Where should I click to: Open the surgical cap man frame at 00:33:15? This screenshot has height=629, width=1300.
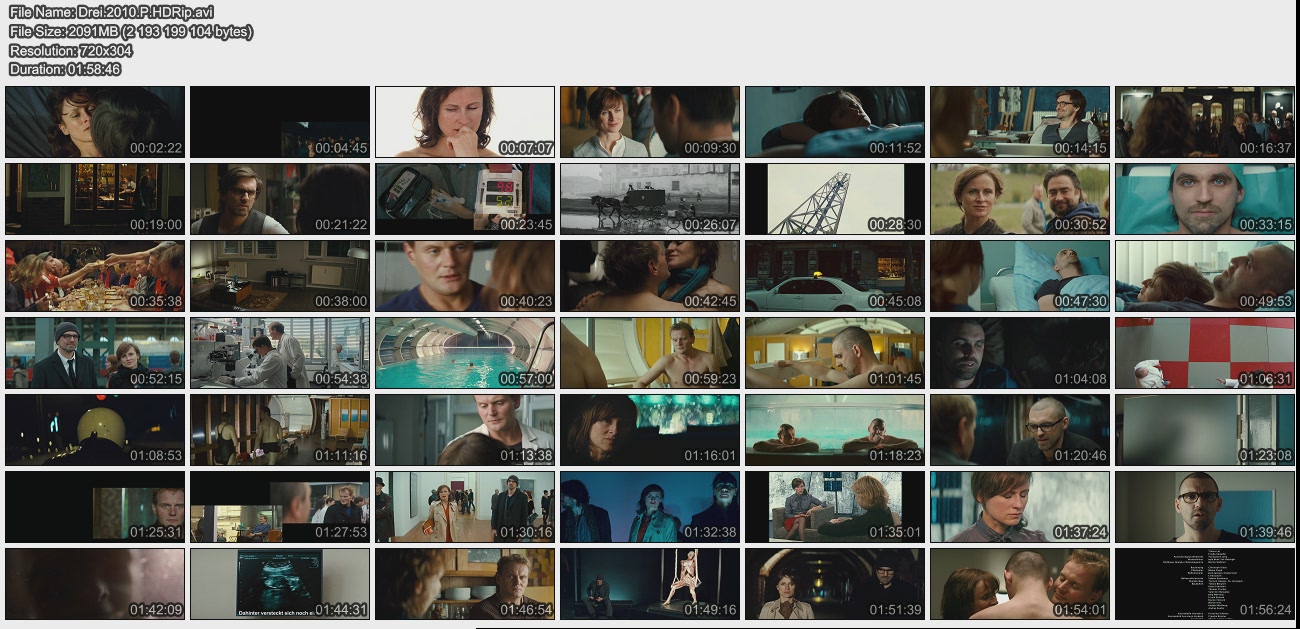[x=1205, y=199]
